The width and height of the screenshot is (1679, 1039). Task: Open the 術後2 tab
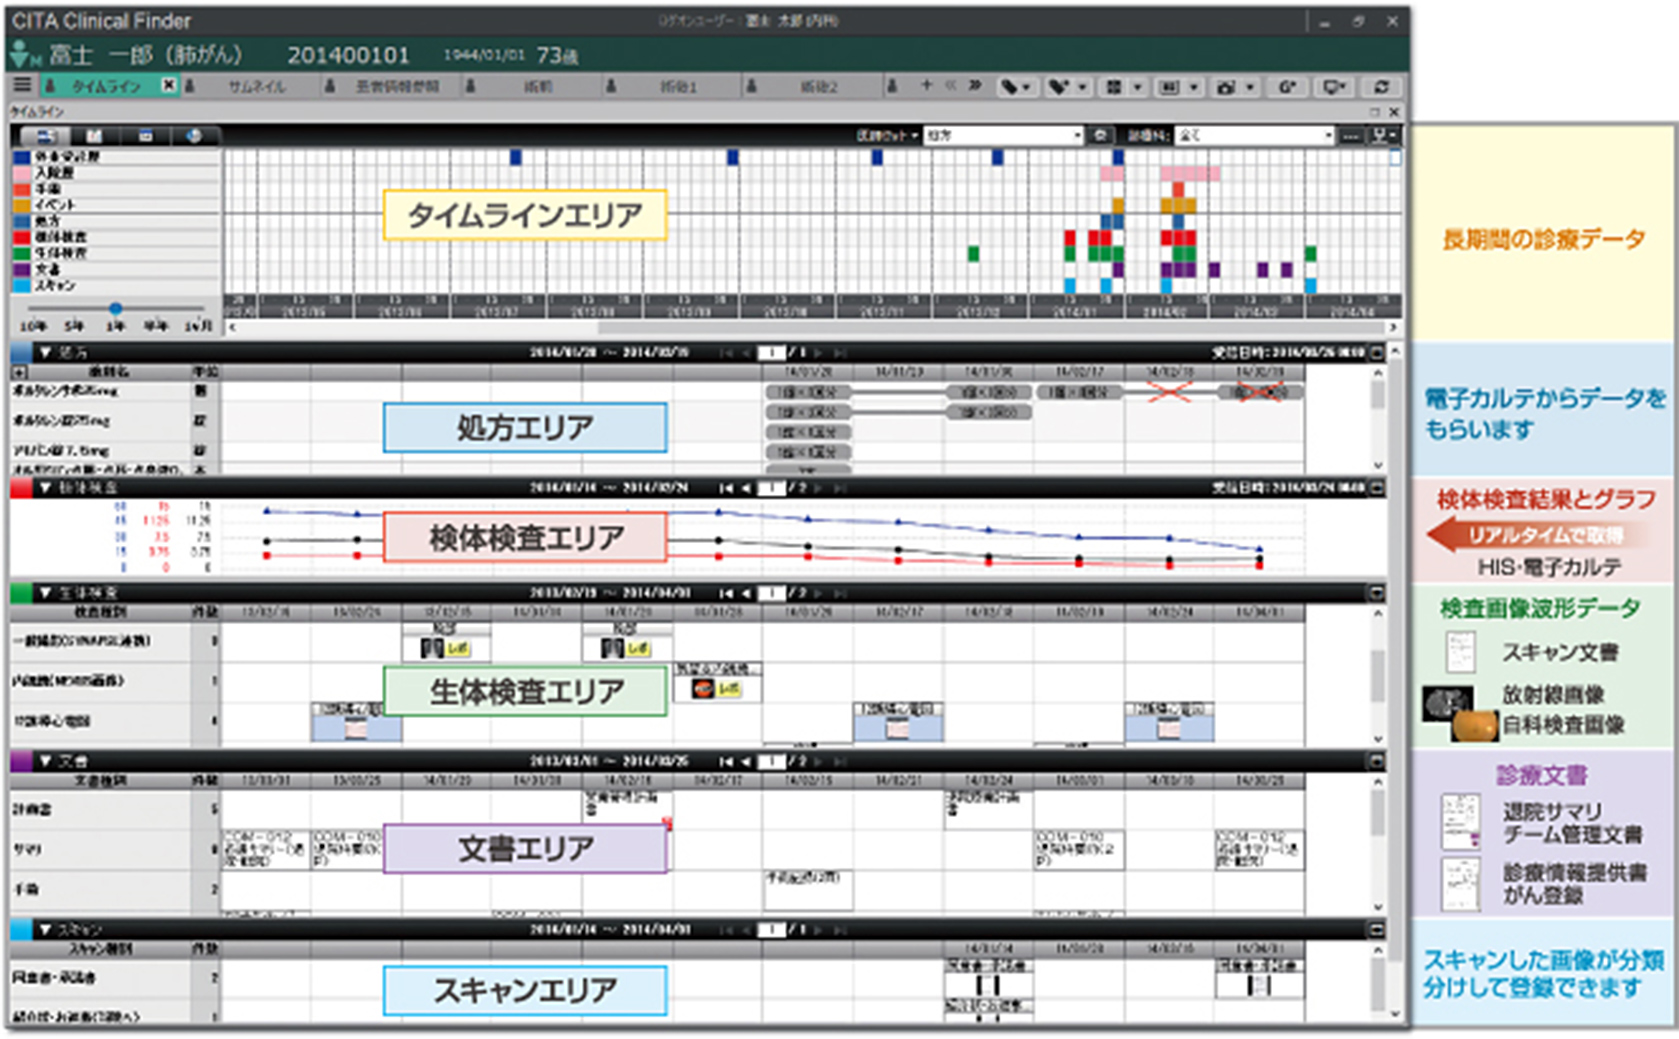818,87
